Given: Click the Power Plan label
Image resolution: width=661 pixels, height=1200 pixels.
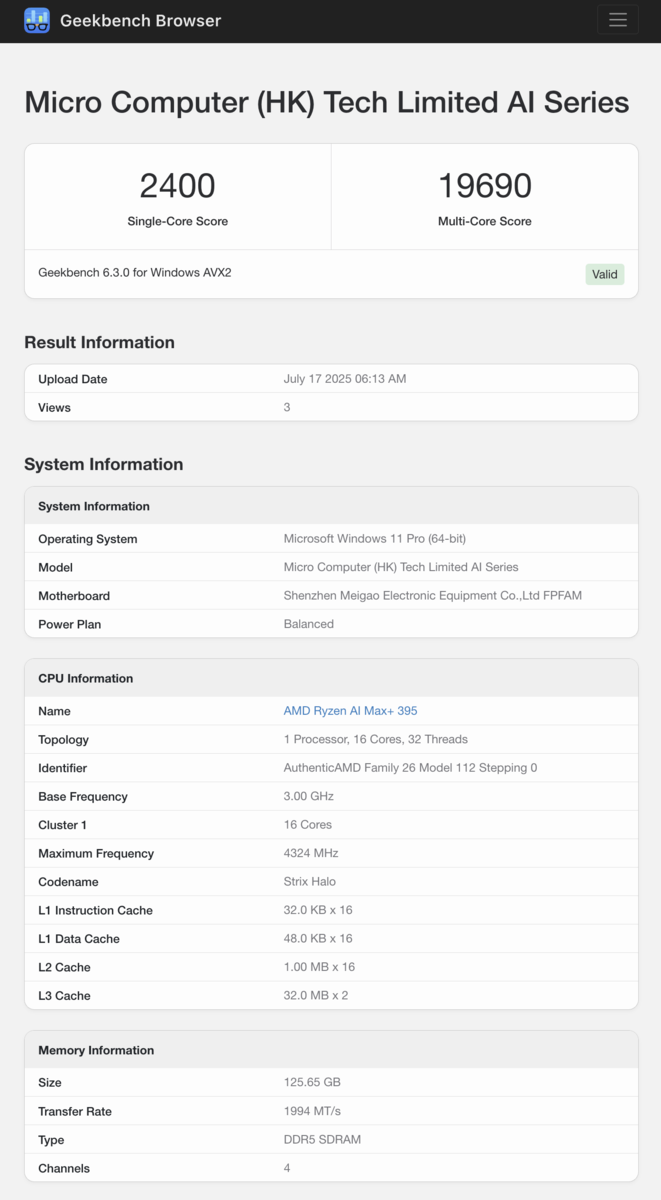Looking at the screenshot, I should [x=69, y=624].
